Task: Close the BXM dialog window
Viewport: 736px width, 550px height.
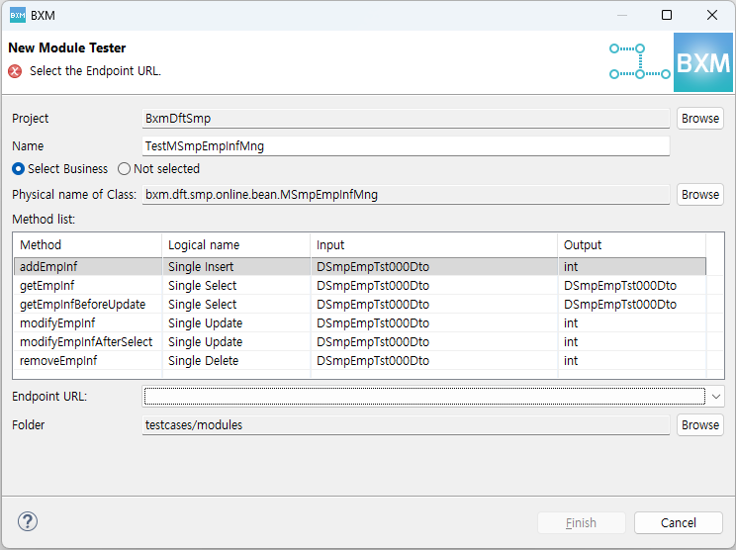Action: click(712, 15)
